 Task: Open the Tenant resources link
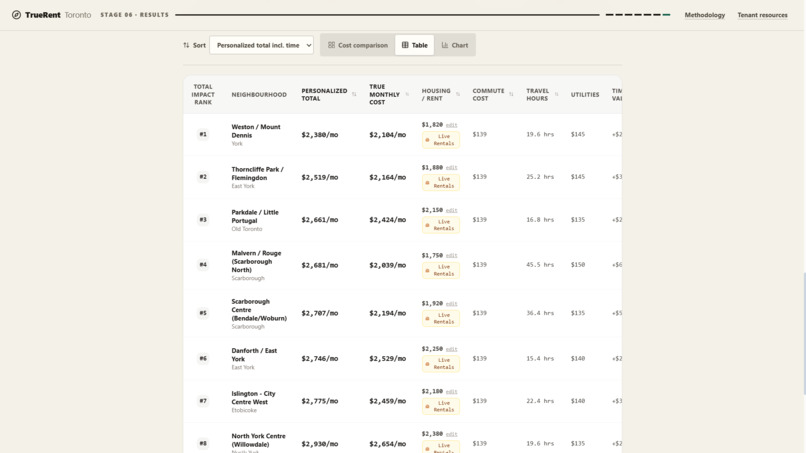click(x=762, y=15)
